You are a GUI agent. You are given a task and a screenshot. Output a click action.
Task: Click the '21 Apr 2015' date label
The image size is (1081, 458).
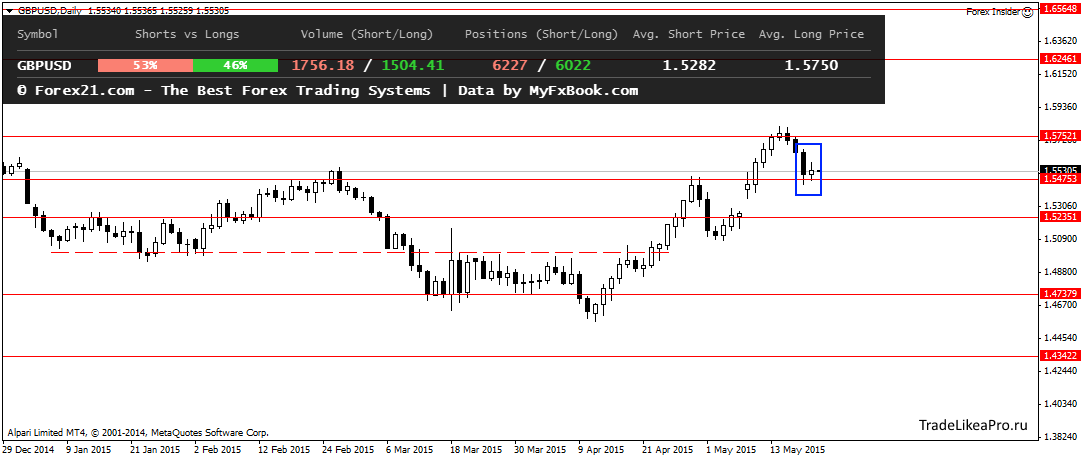(668, 450)
